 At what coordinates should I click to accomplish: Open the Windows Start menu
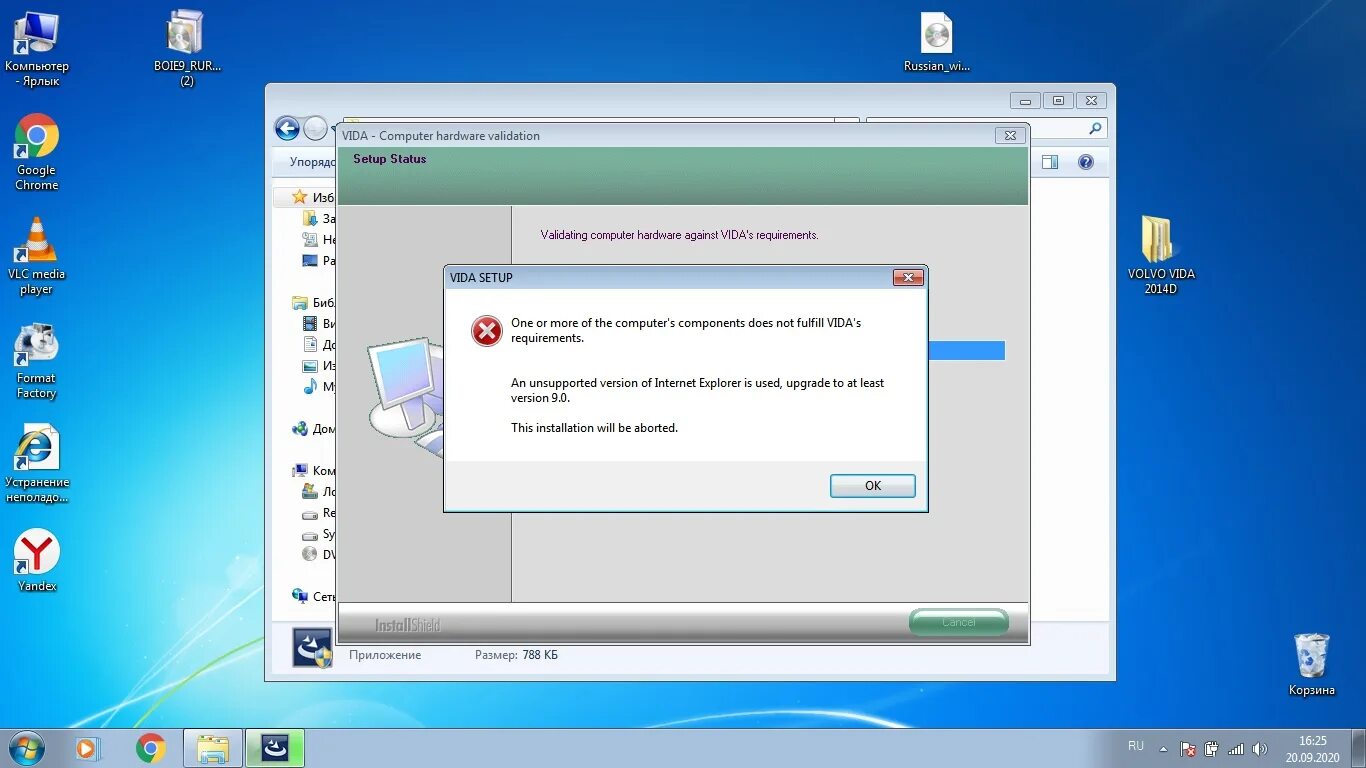click(26, 747)
